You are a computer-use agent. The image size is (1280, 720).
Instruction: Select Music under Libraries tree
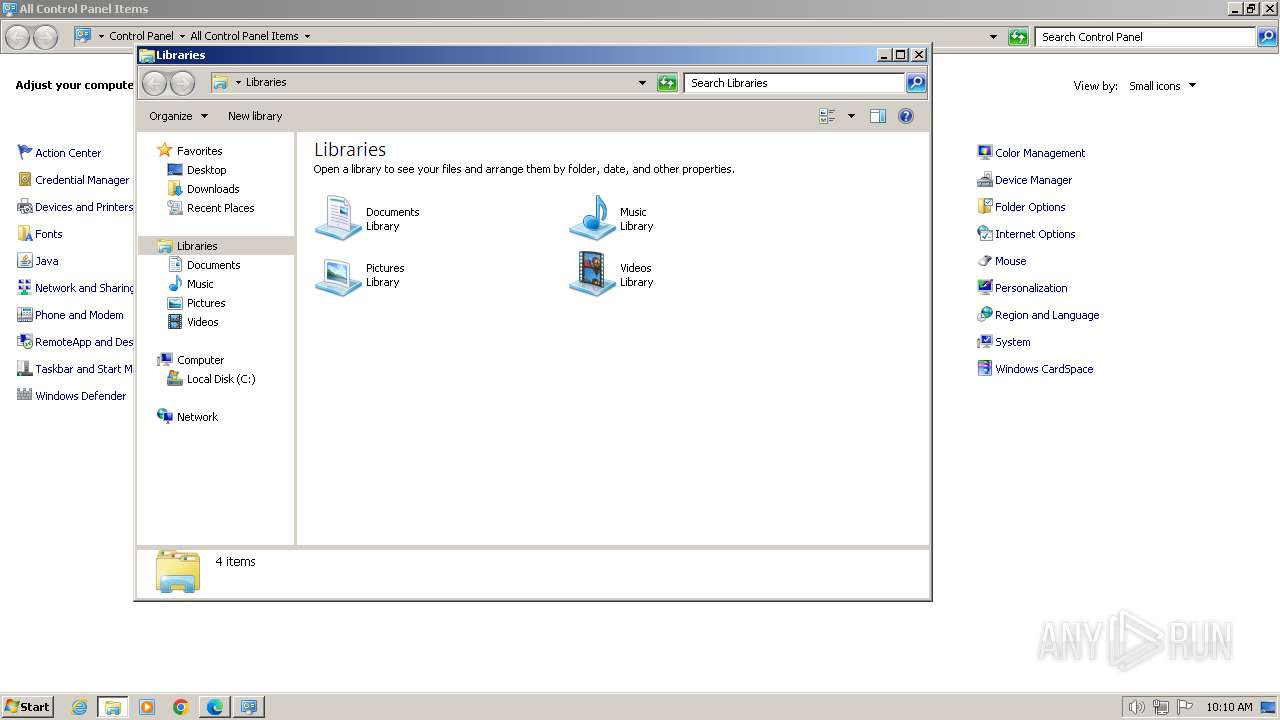click(200, 284)
